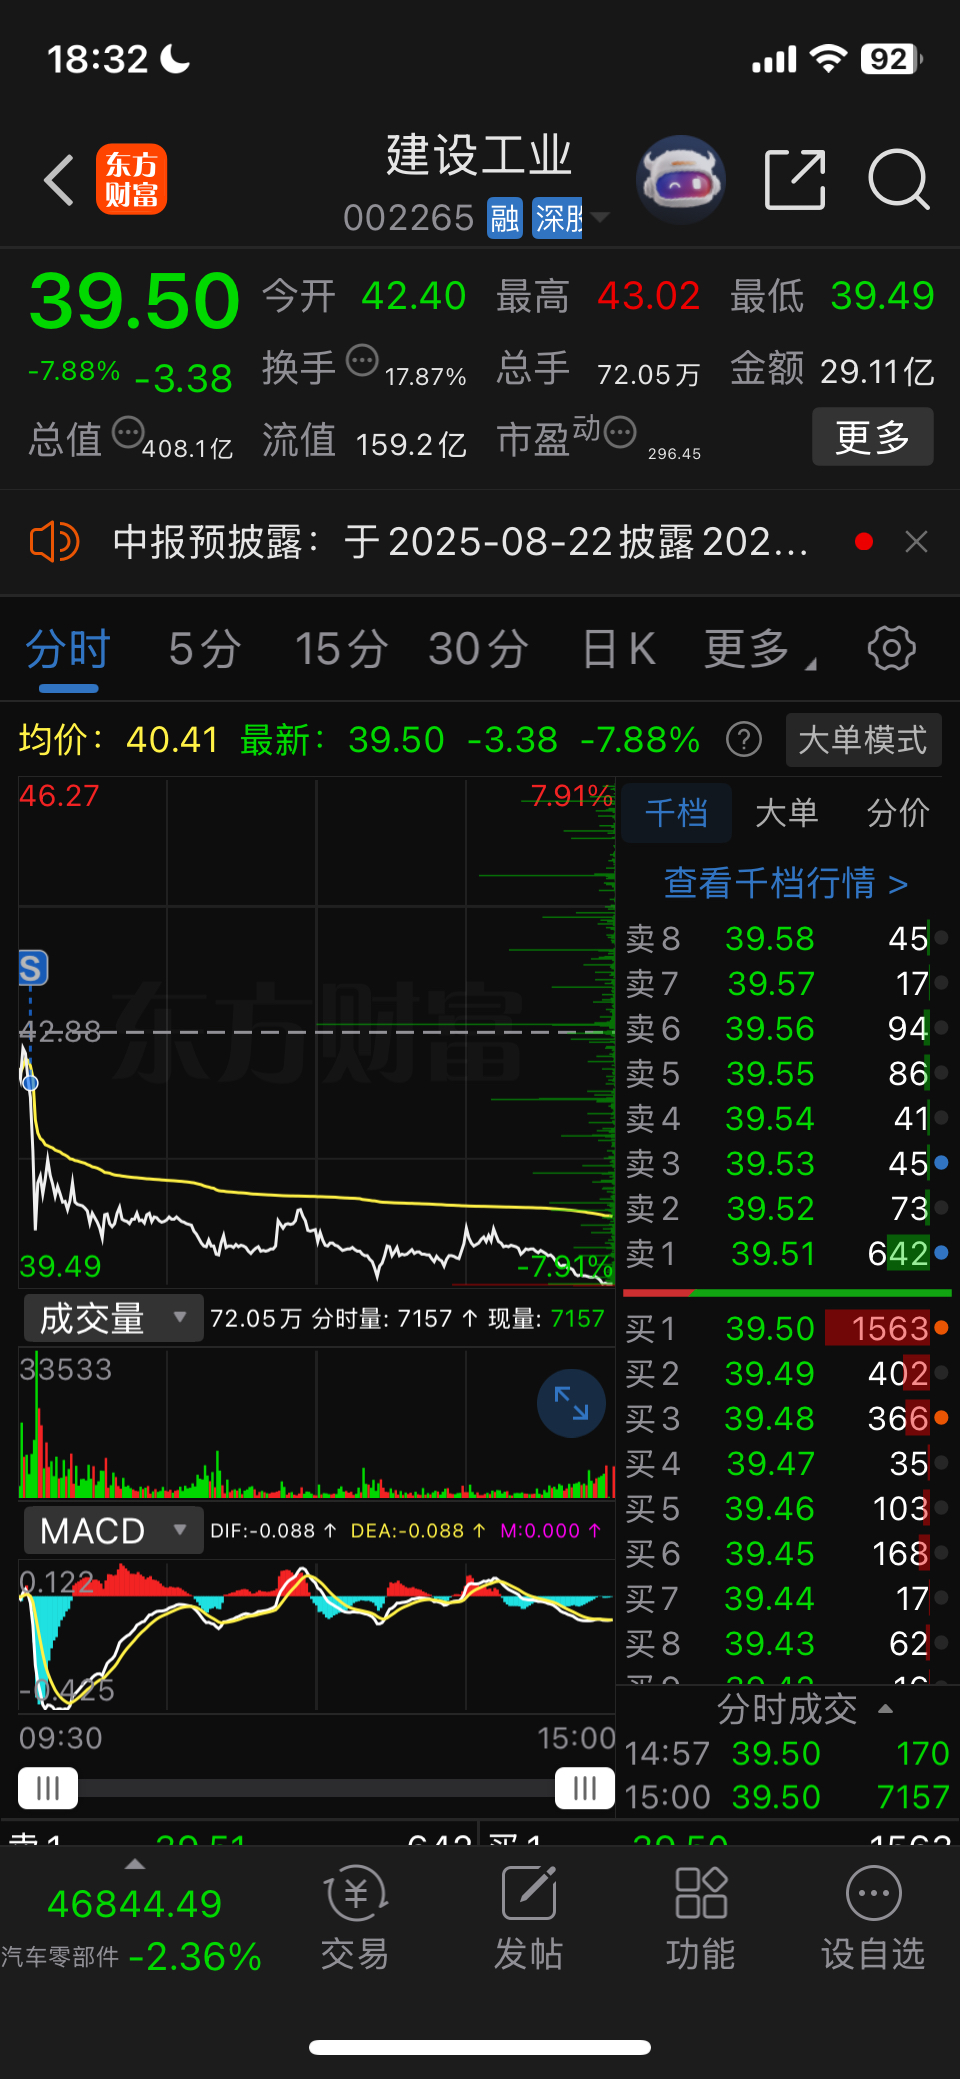The height and width of the screenshot is (2079, 960).
Task: Tap the 卖8 row at 39.58
Action: tap(786, 938)
